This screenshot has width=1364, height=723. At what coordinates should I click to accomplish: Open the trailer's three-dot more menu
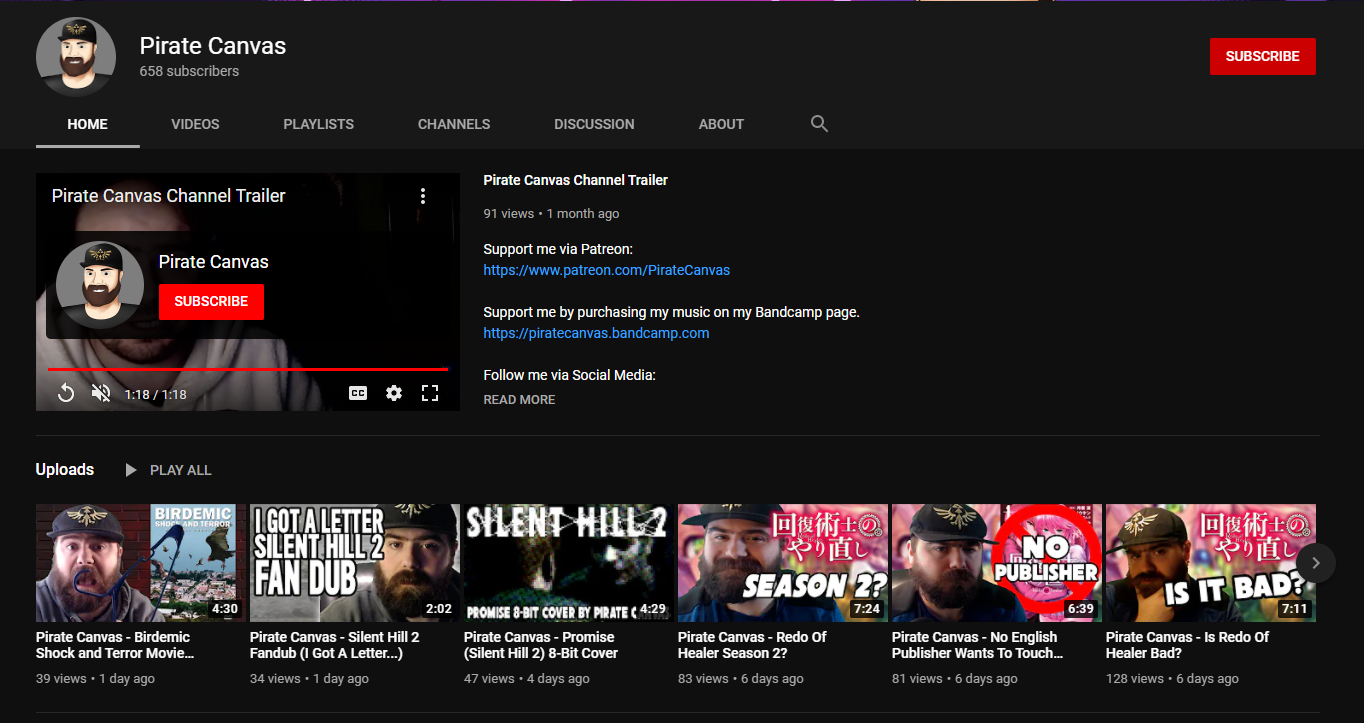(423, 196)
